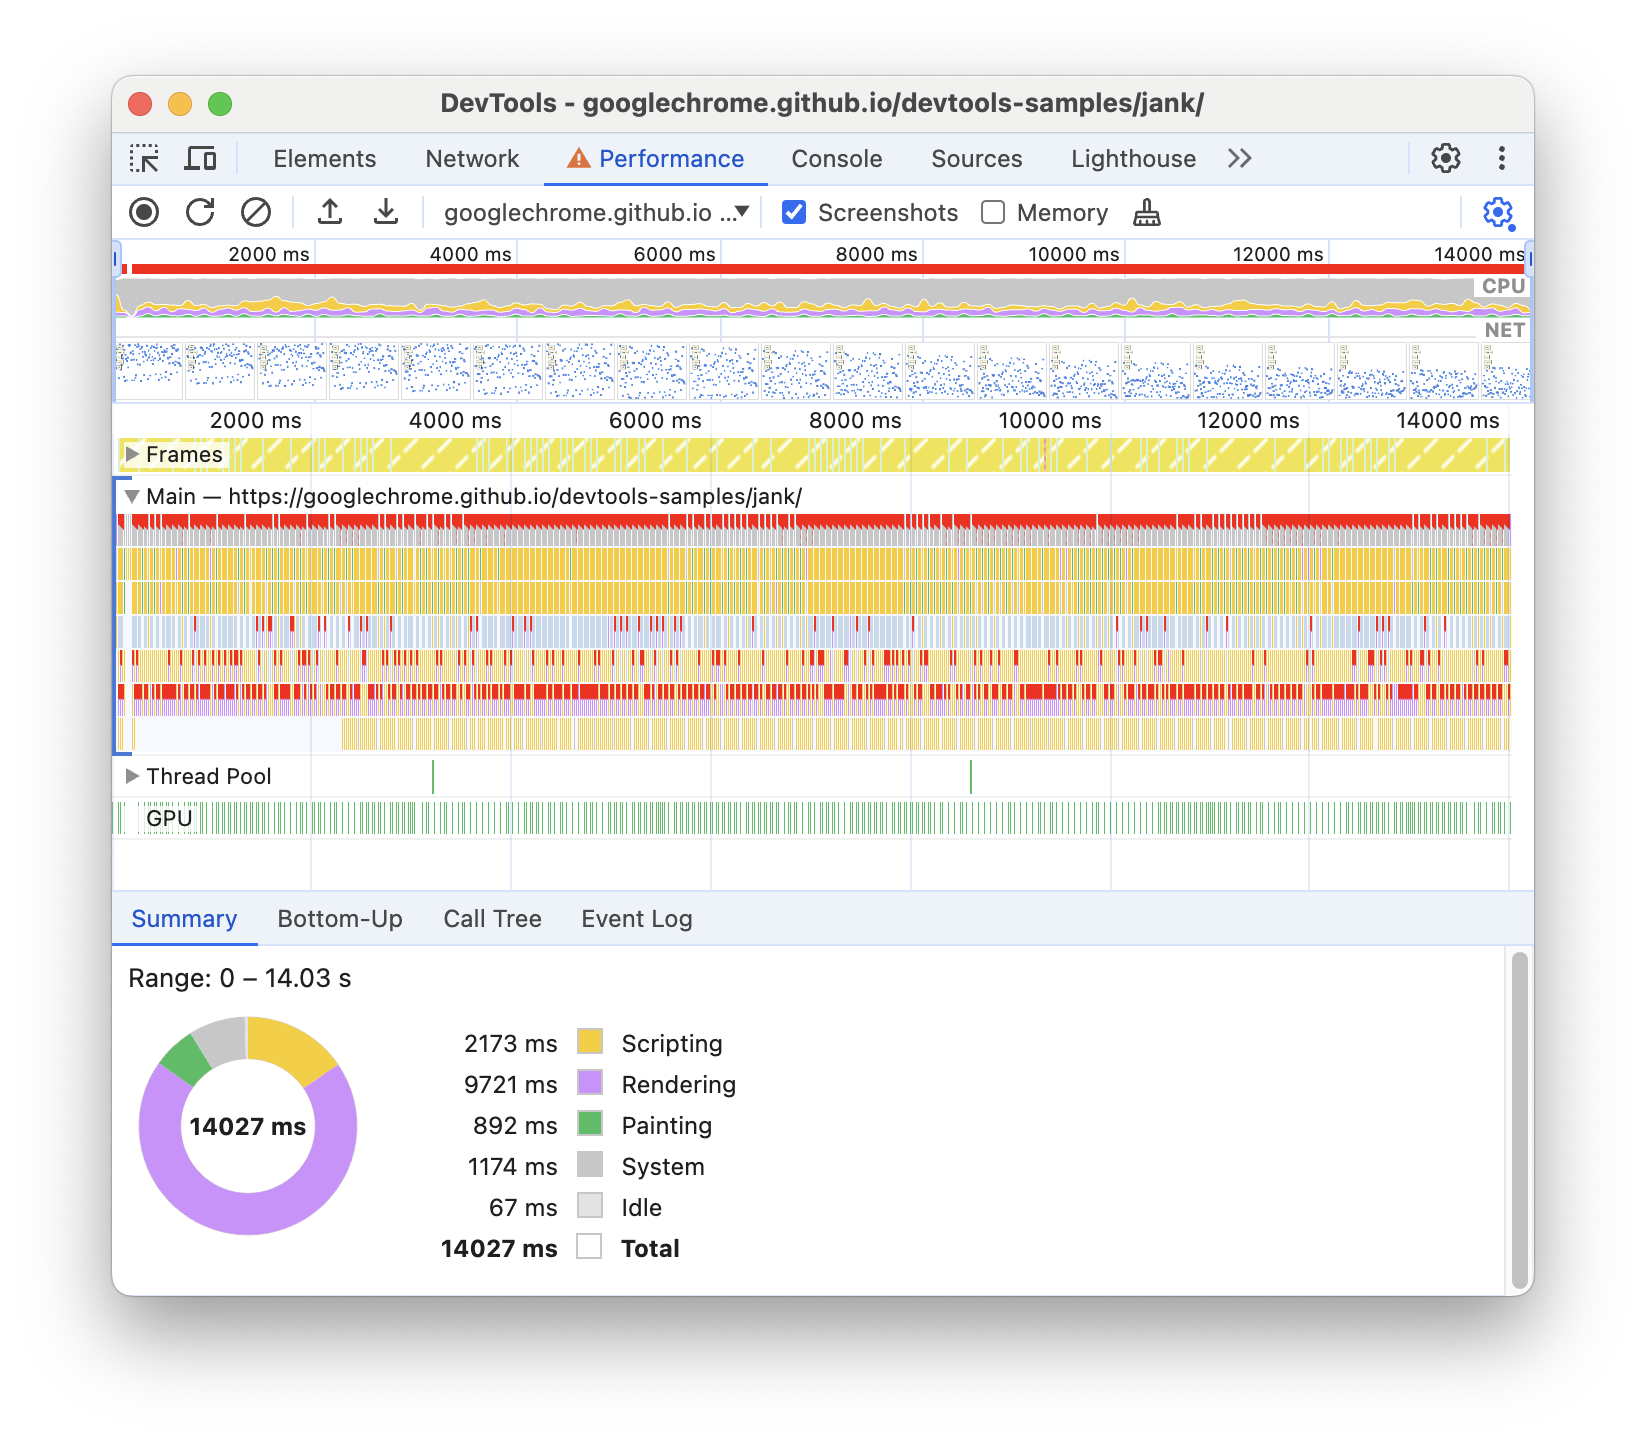Viewport: 1646px width, 1444px height.
Task: Expand the Frames track
Action: point(132,454)
